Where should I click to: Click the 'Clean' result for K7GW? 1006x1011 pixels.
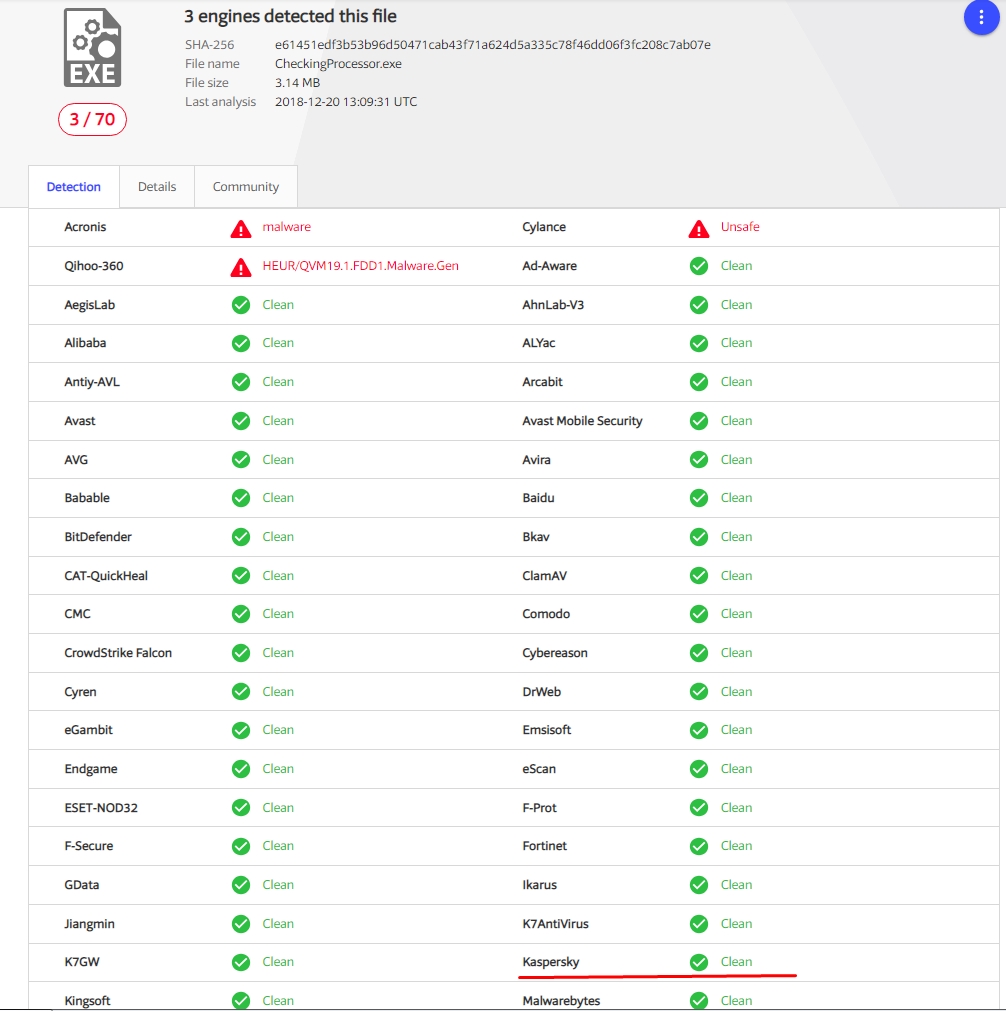[x=278, y=961]
